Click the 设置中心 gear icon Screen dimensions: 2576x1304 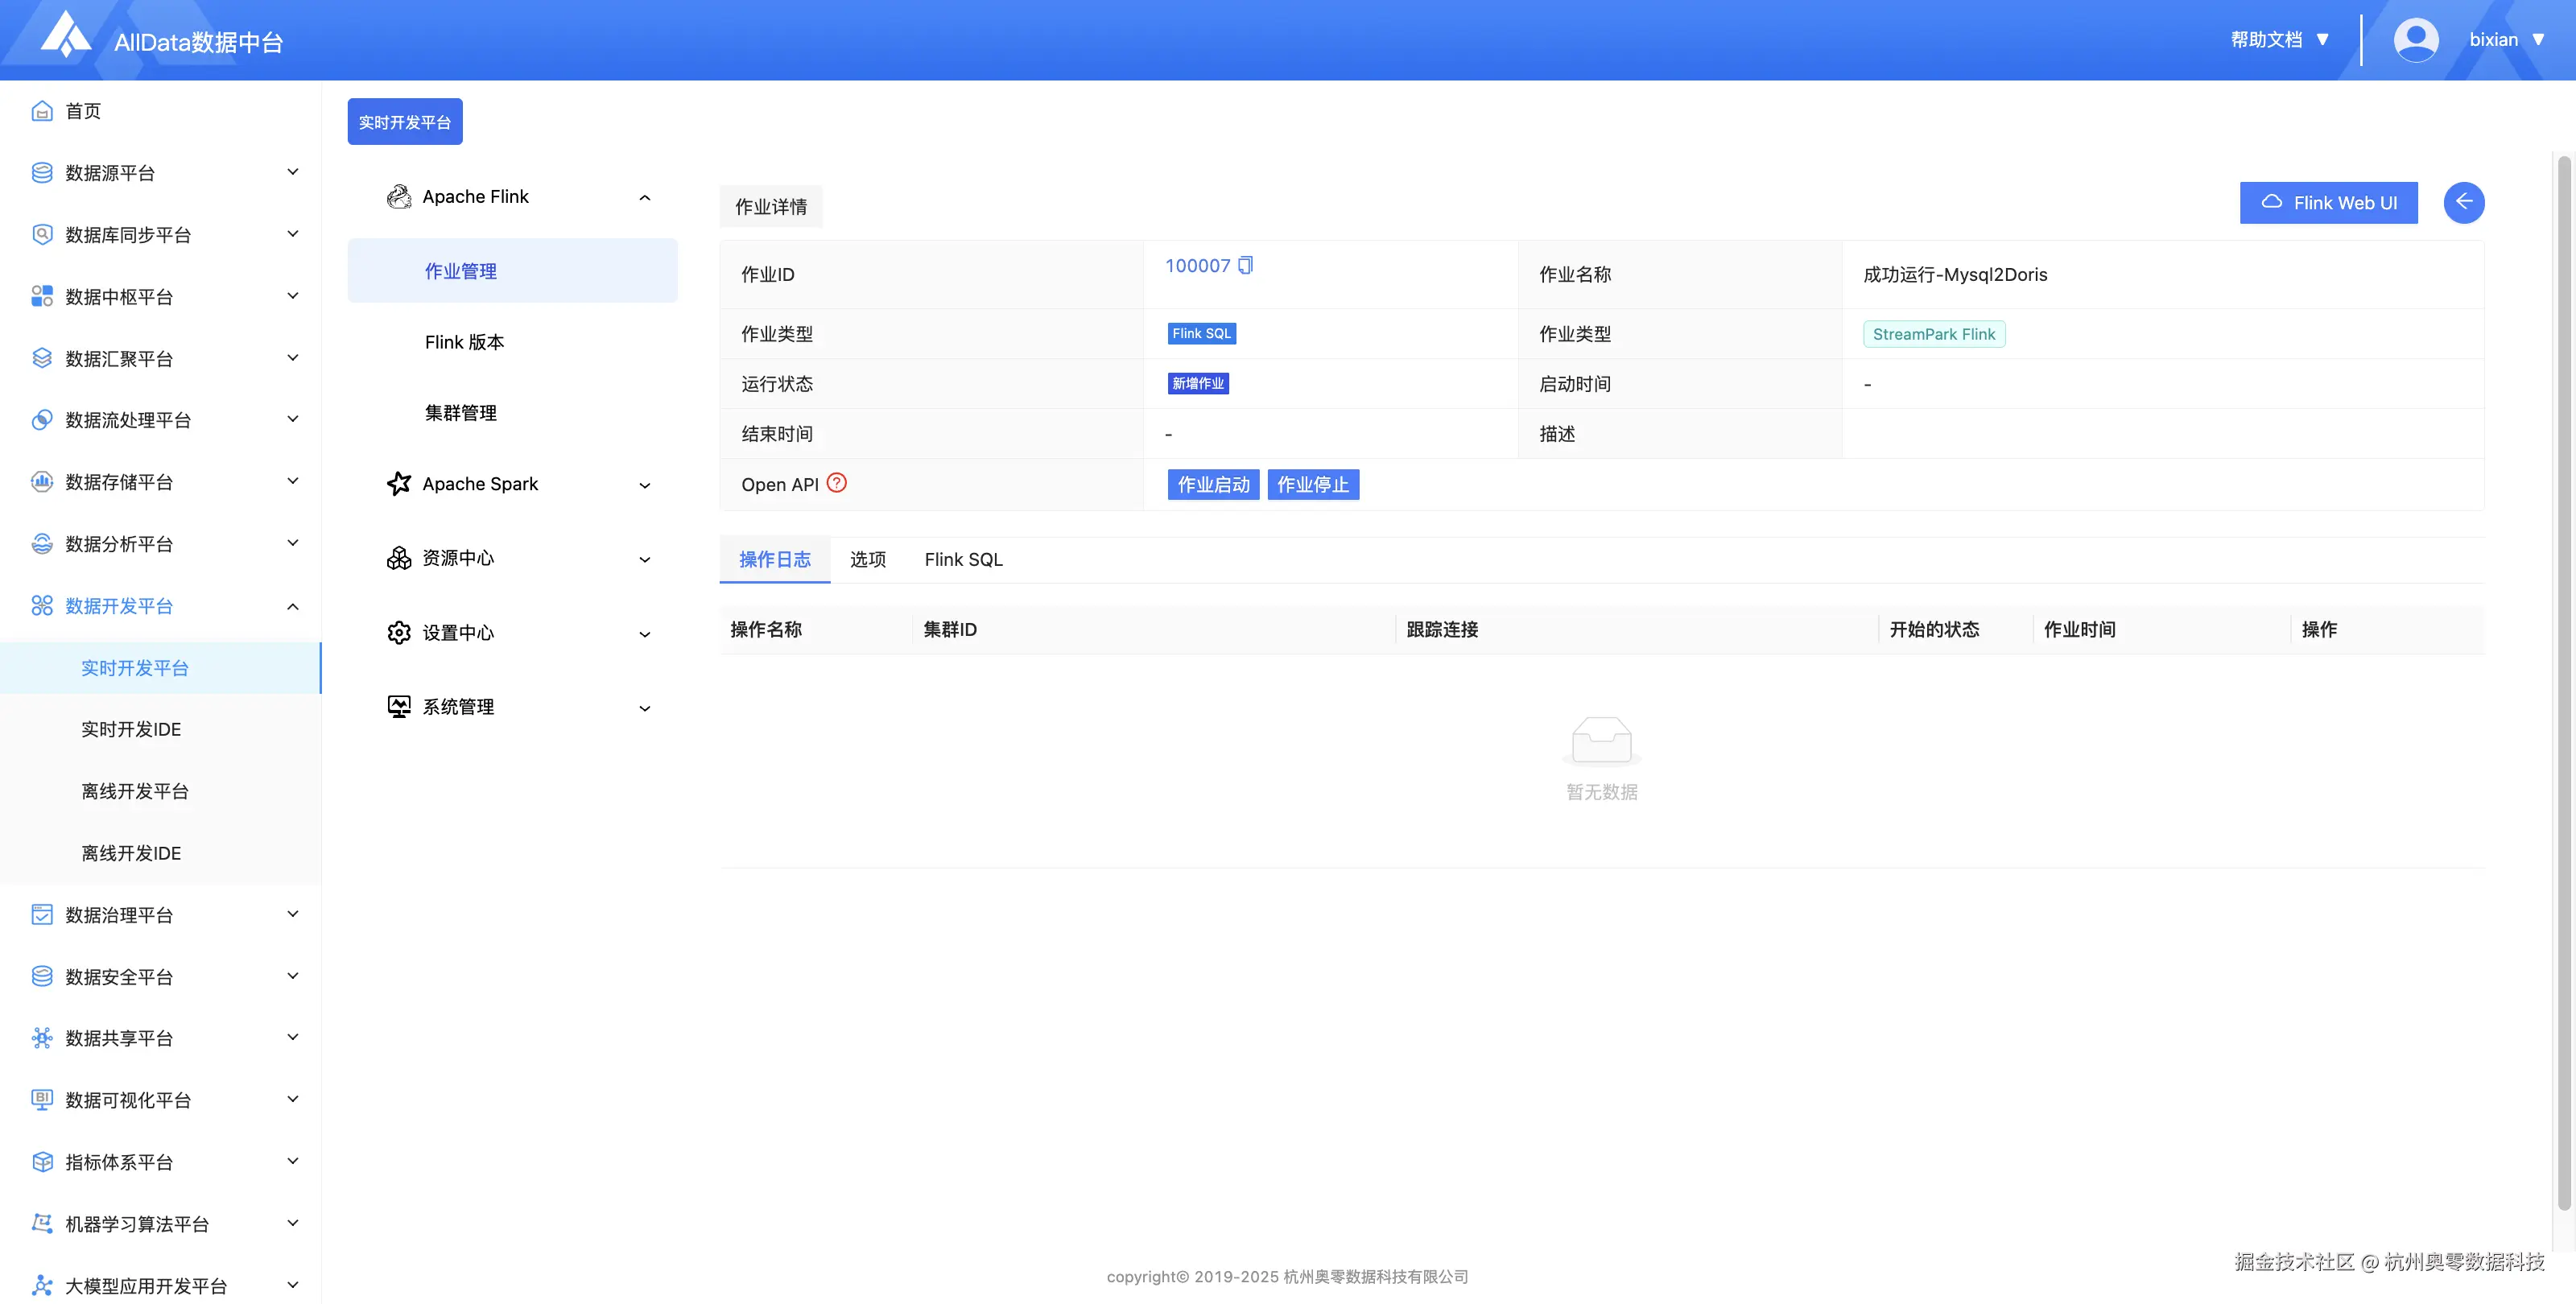tap(399, 632)
